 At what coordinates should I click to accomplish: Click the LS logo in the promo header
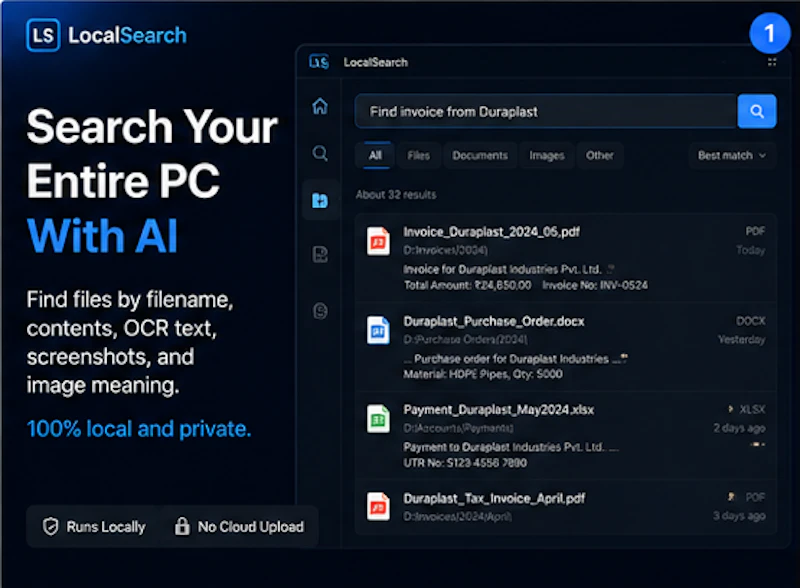[x=43, y=35]
